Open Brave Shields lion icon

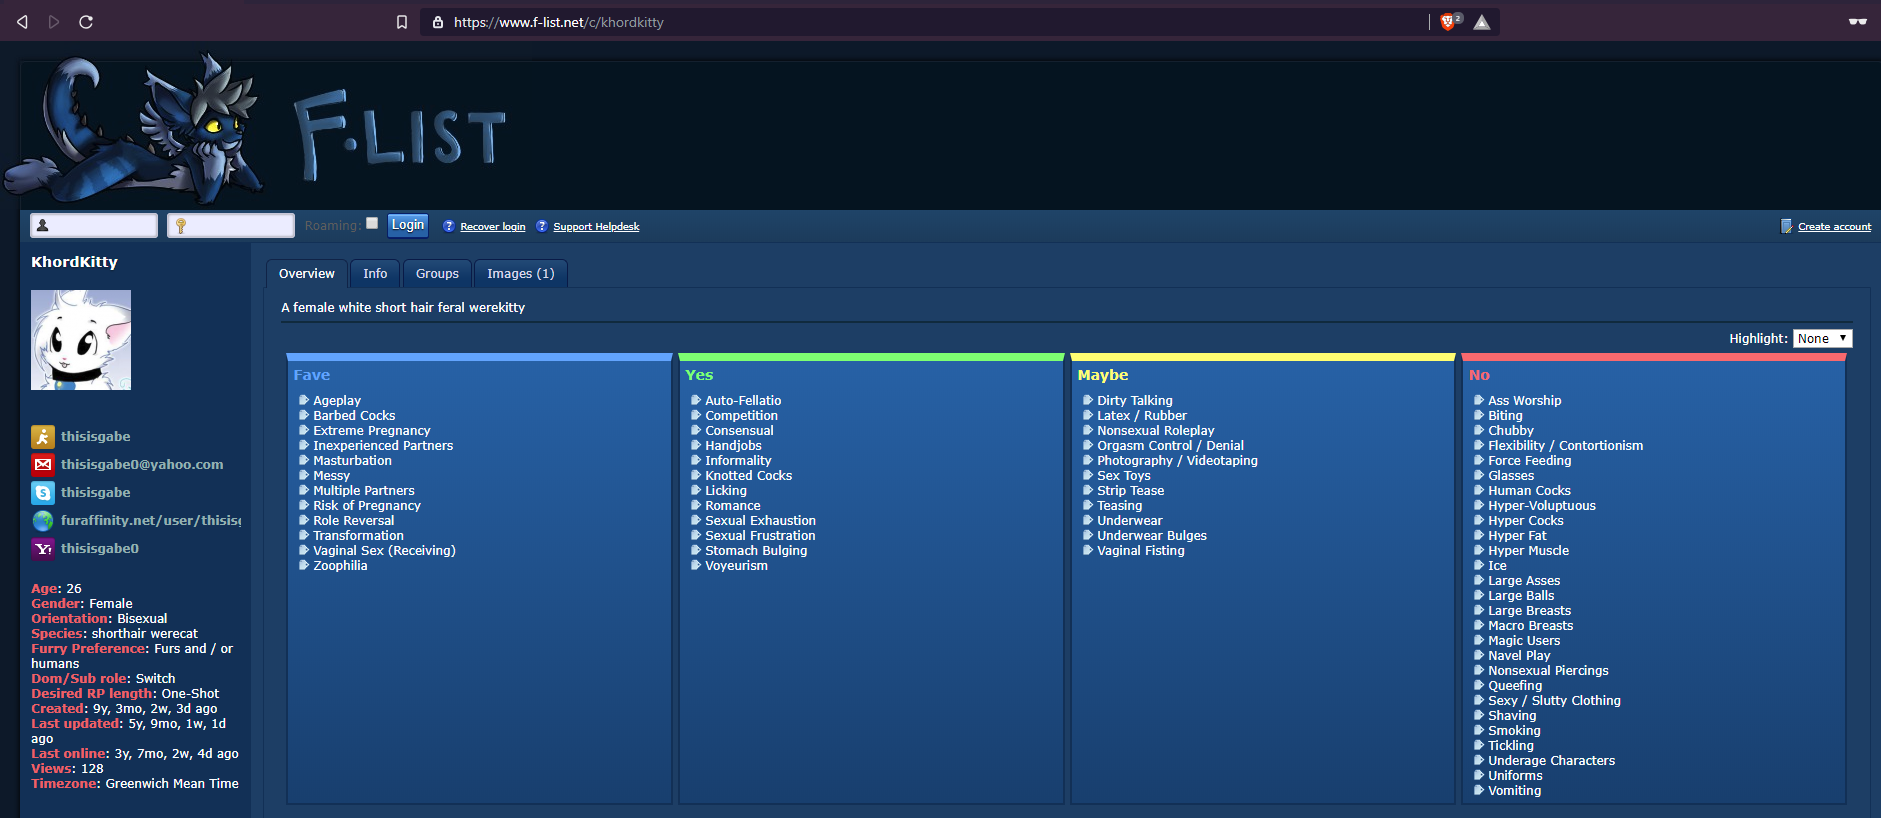point(1449,22)
